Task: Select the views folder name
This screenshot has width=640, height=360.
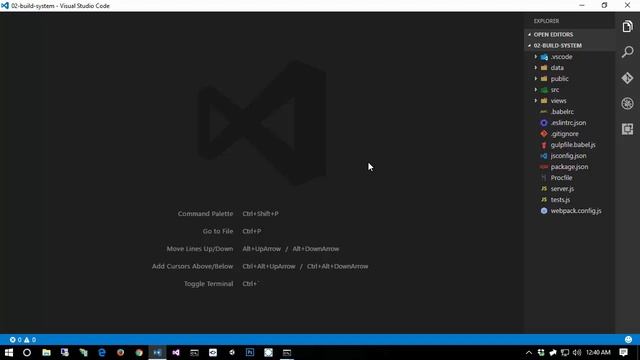Action: click(558, 101)
